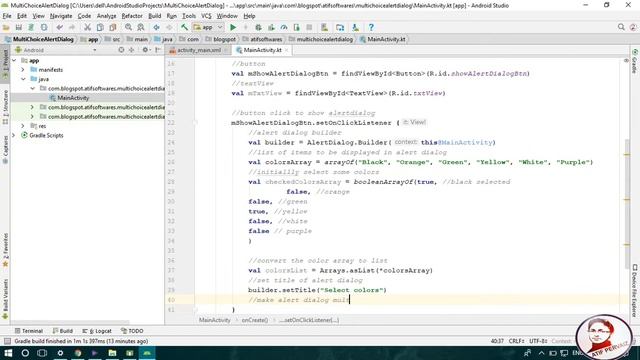Click the Run with Coverage icon

click(271, 27)
